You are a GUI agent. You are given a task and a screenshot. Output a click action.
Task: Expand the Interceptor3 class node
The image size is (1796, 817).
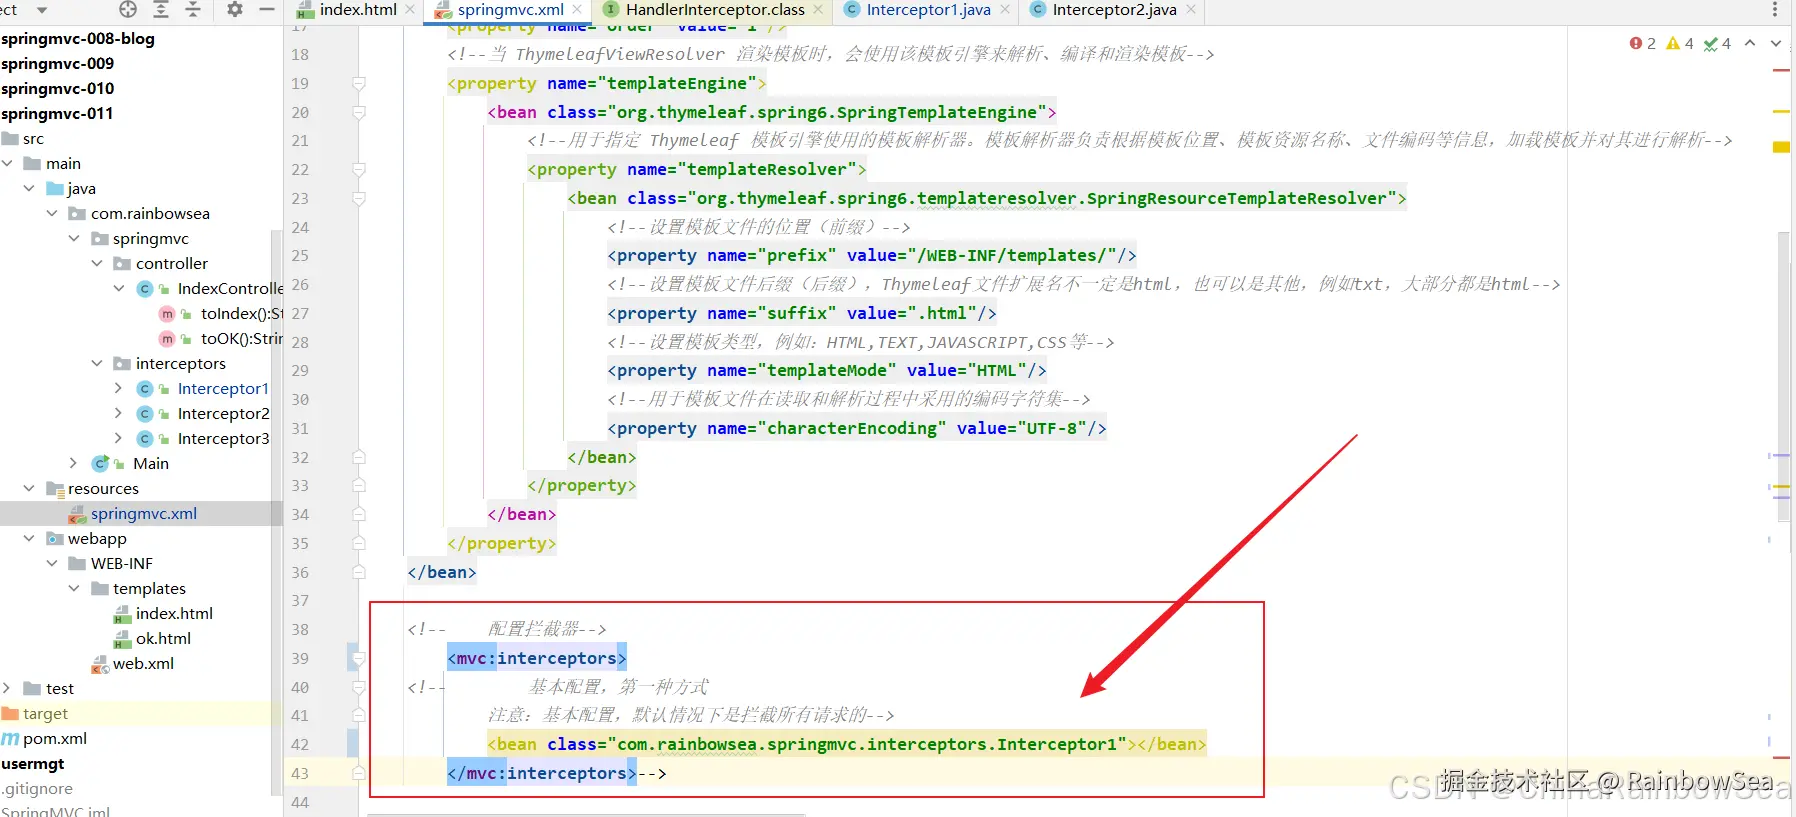pos(119,438)
